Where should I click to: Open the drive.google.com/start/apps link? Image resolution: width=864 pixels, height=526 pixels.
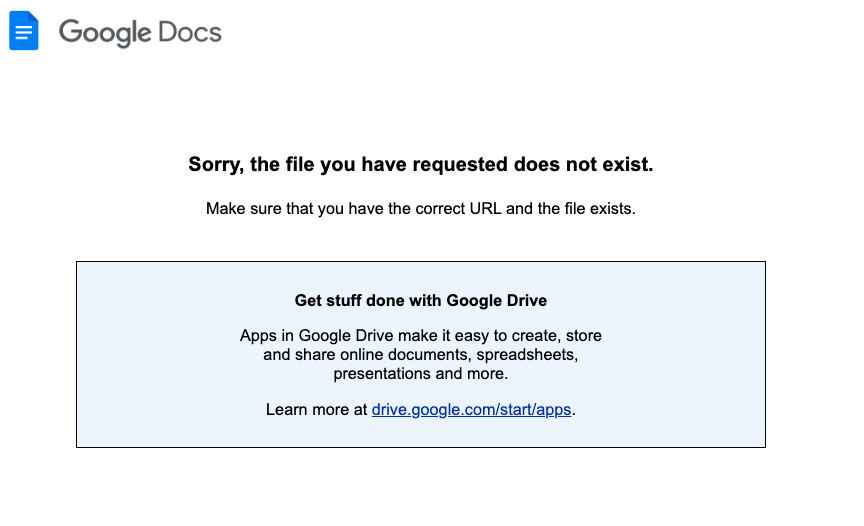coord(471,410)
